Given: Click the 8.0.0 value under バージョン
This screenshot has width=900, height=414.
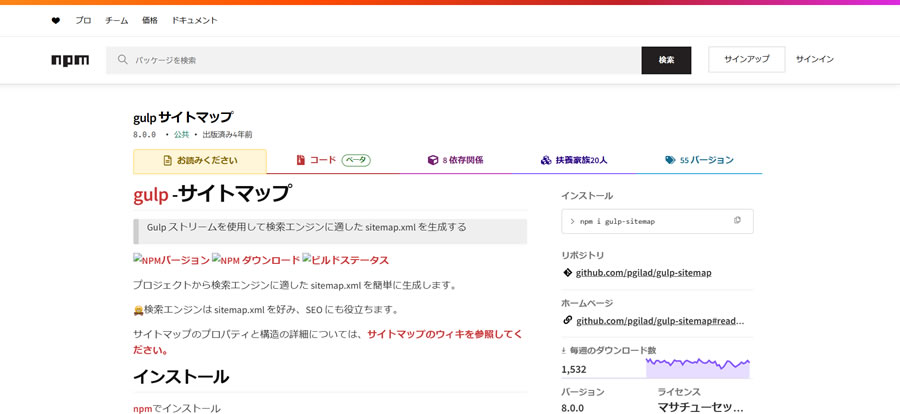Looking at the screenshot, I should (x=572, y=408).
